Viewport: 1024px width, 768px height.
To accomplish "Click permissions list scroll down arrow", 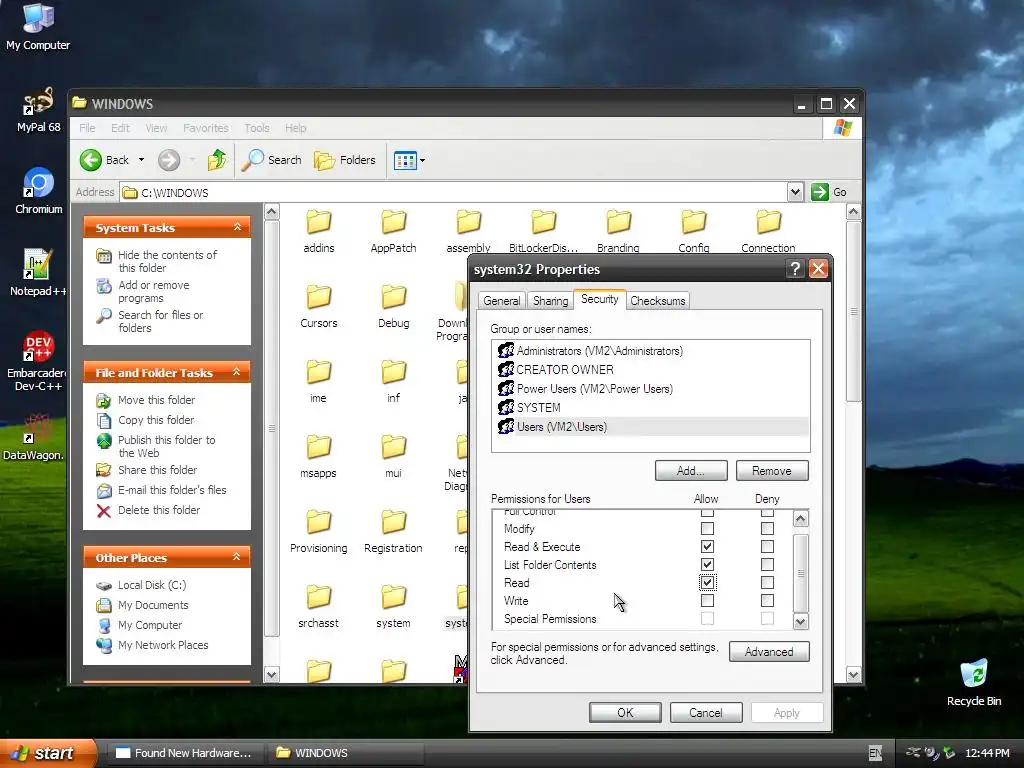I will point(801,622).
